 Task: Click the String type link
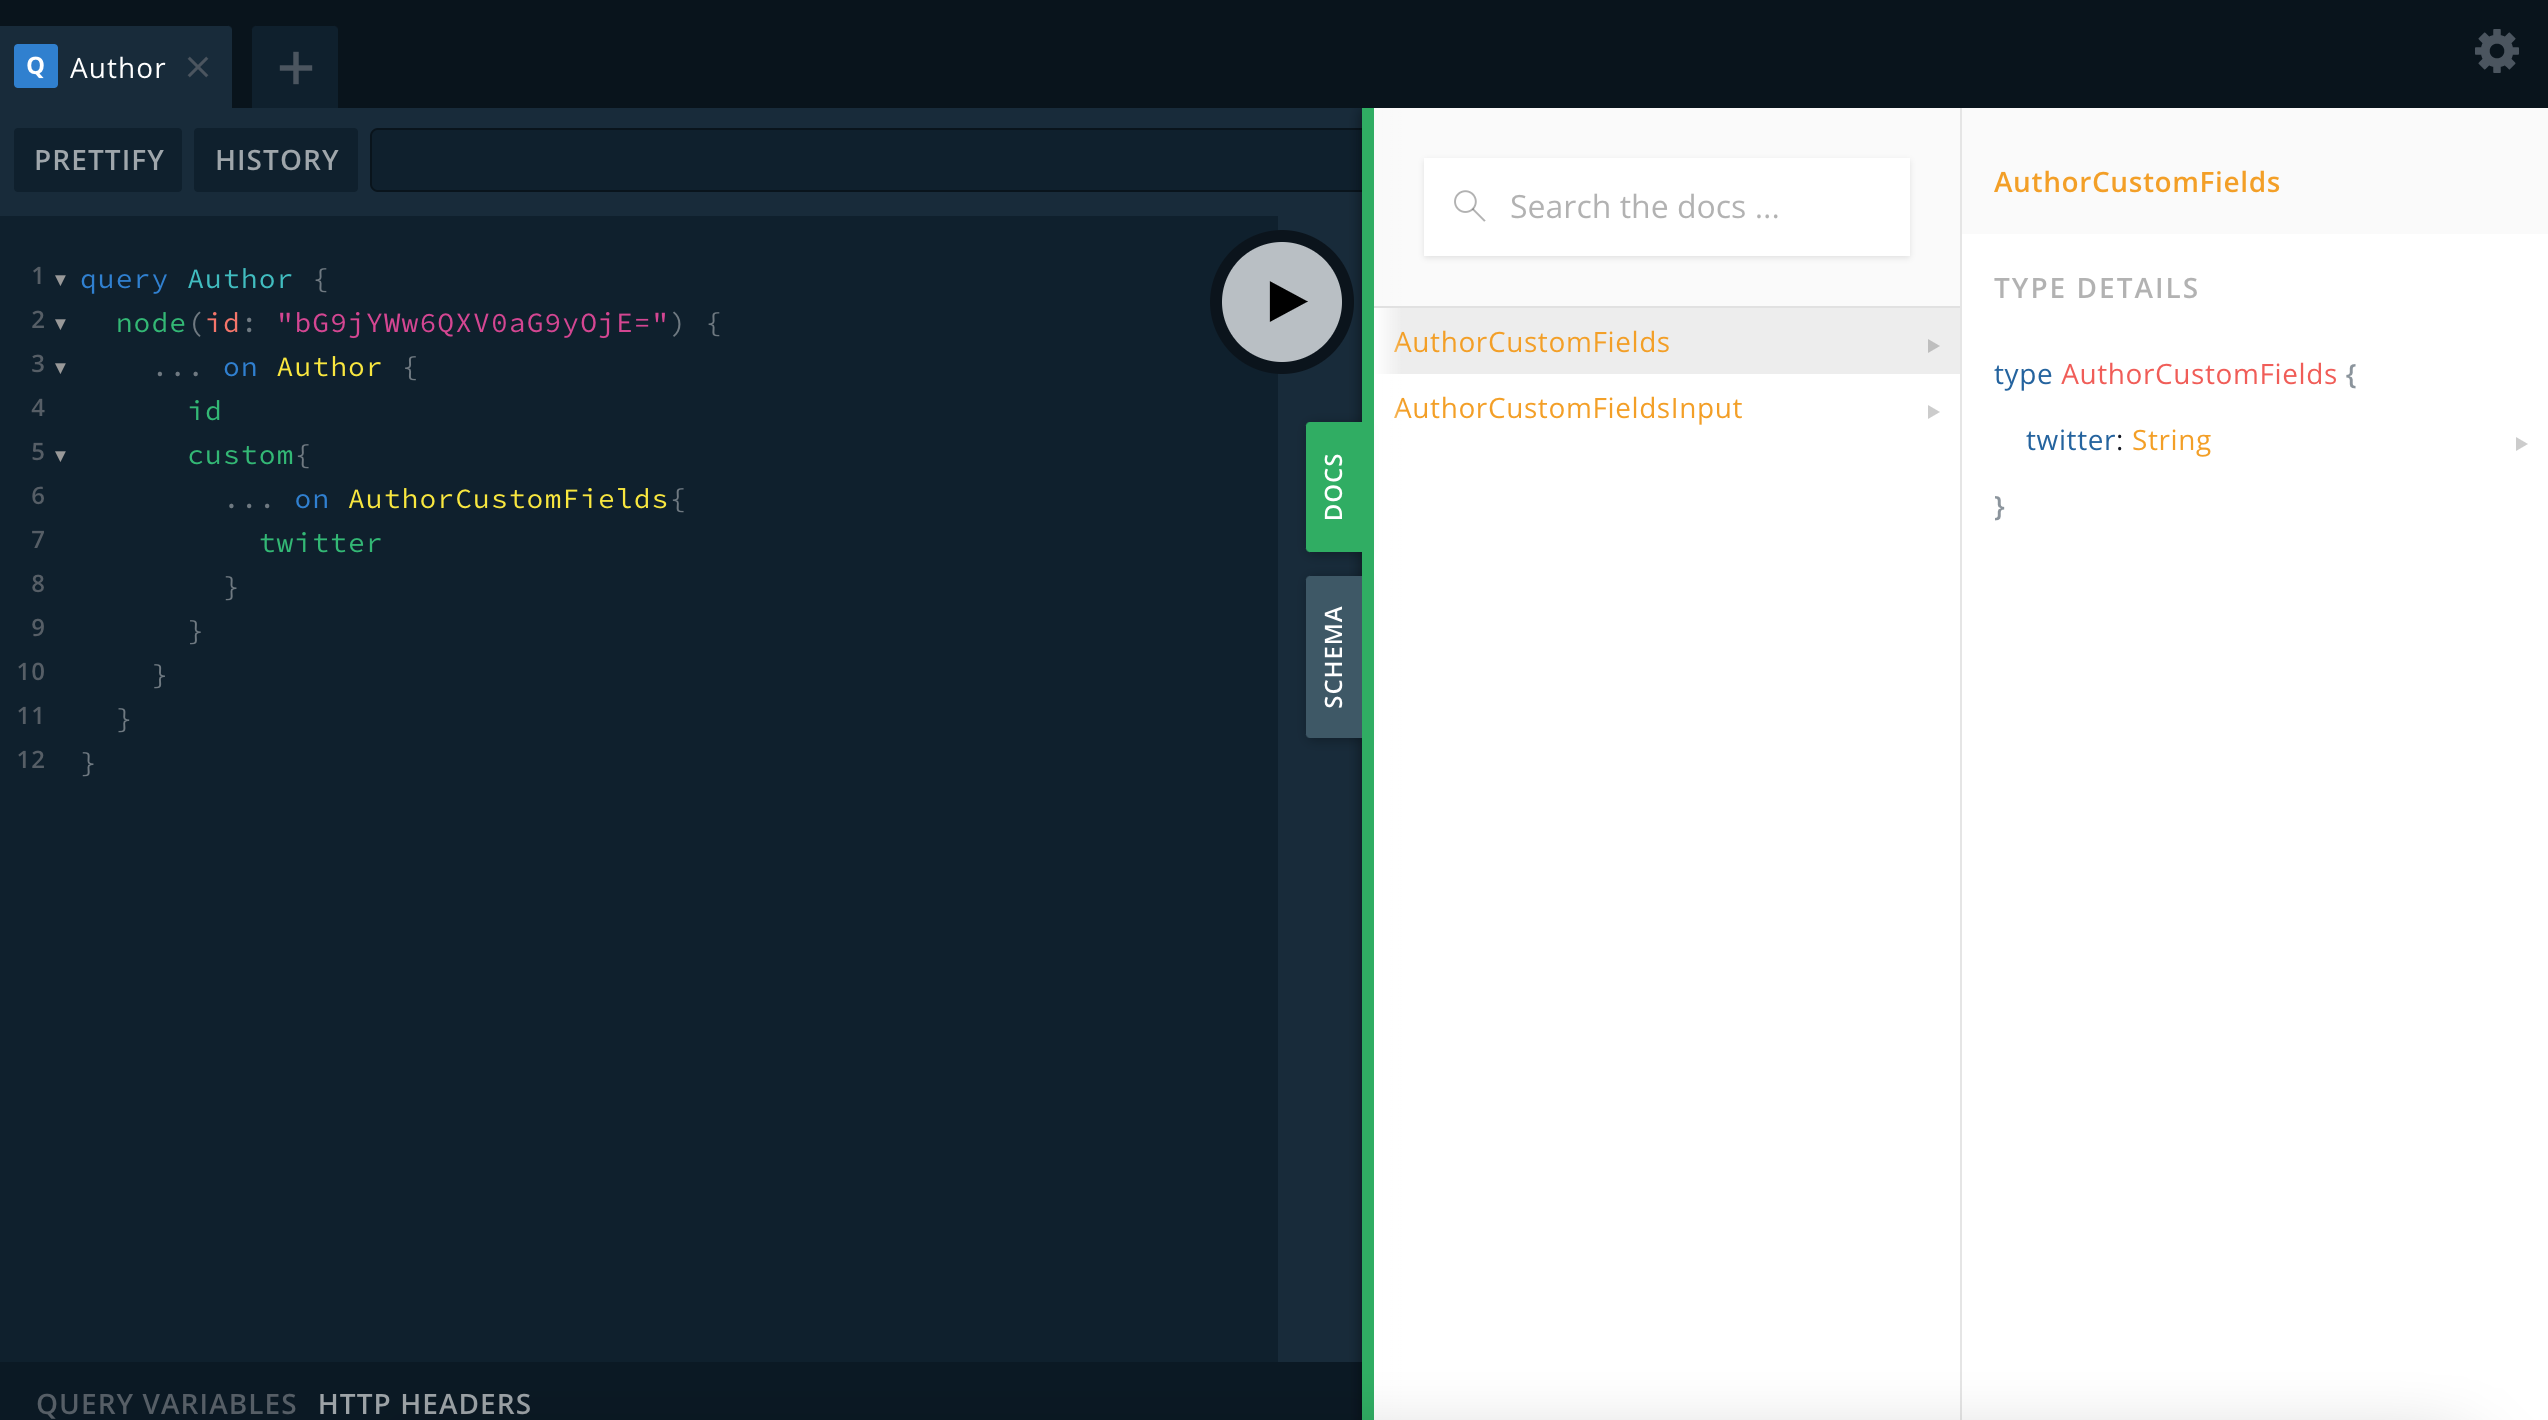point(2171,440)
